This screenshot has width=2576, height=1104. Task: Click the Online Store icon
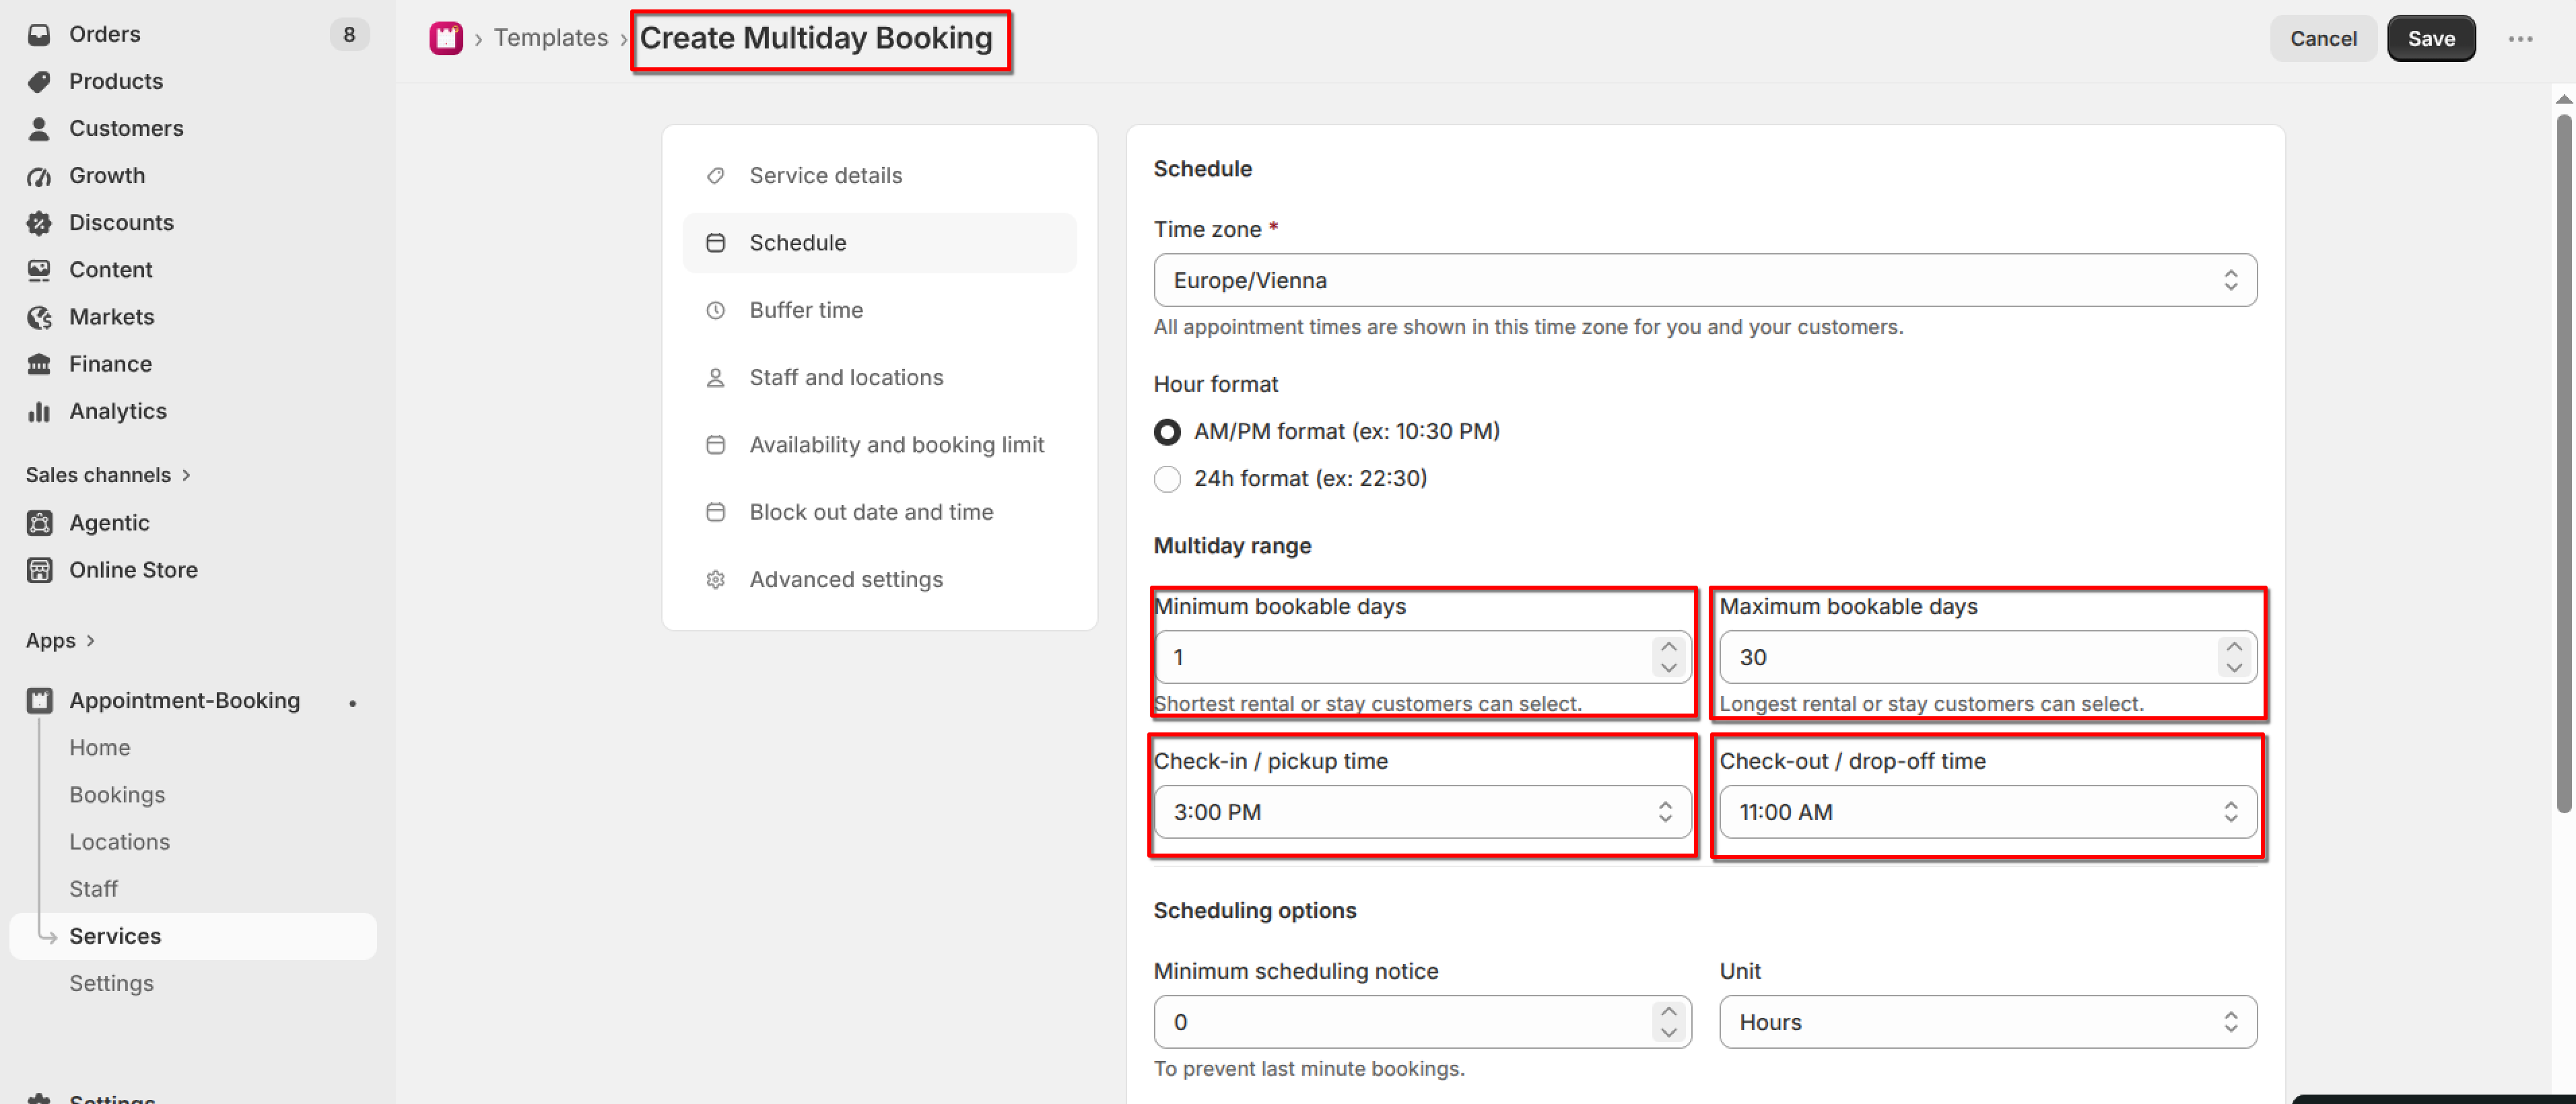click(x=39, y=570)
